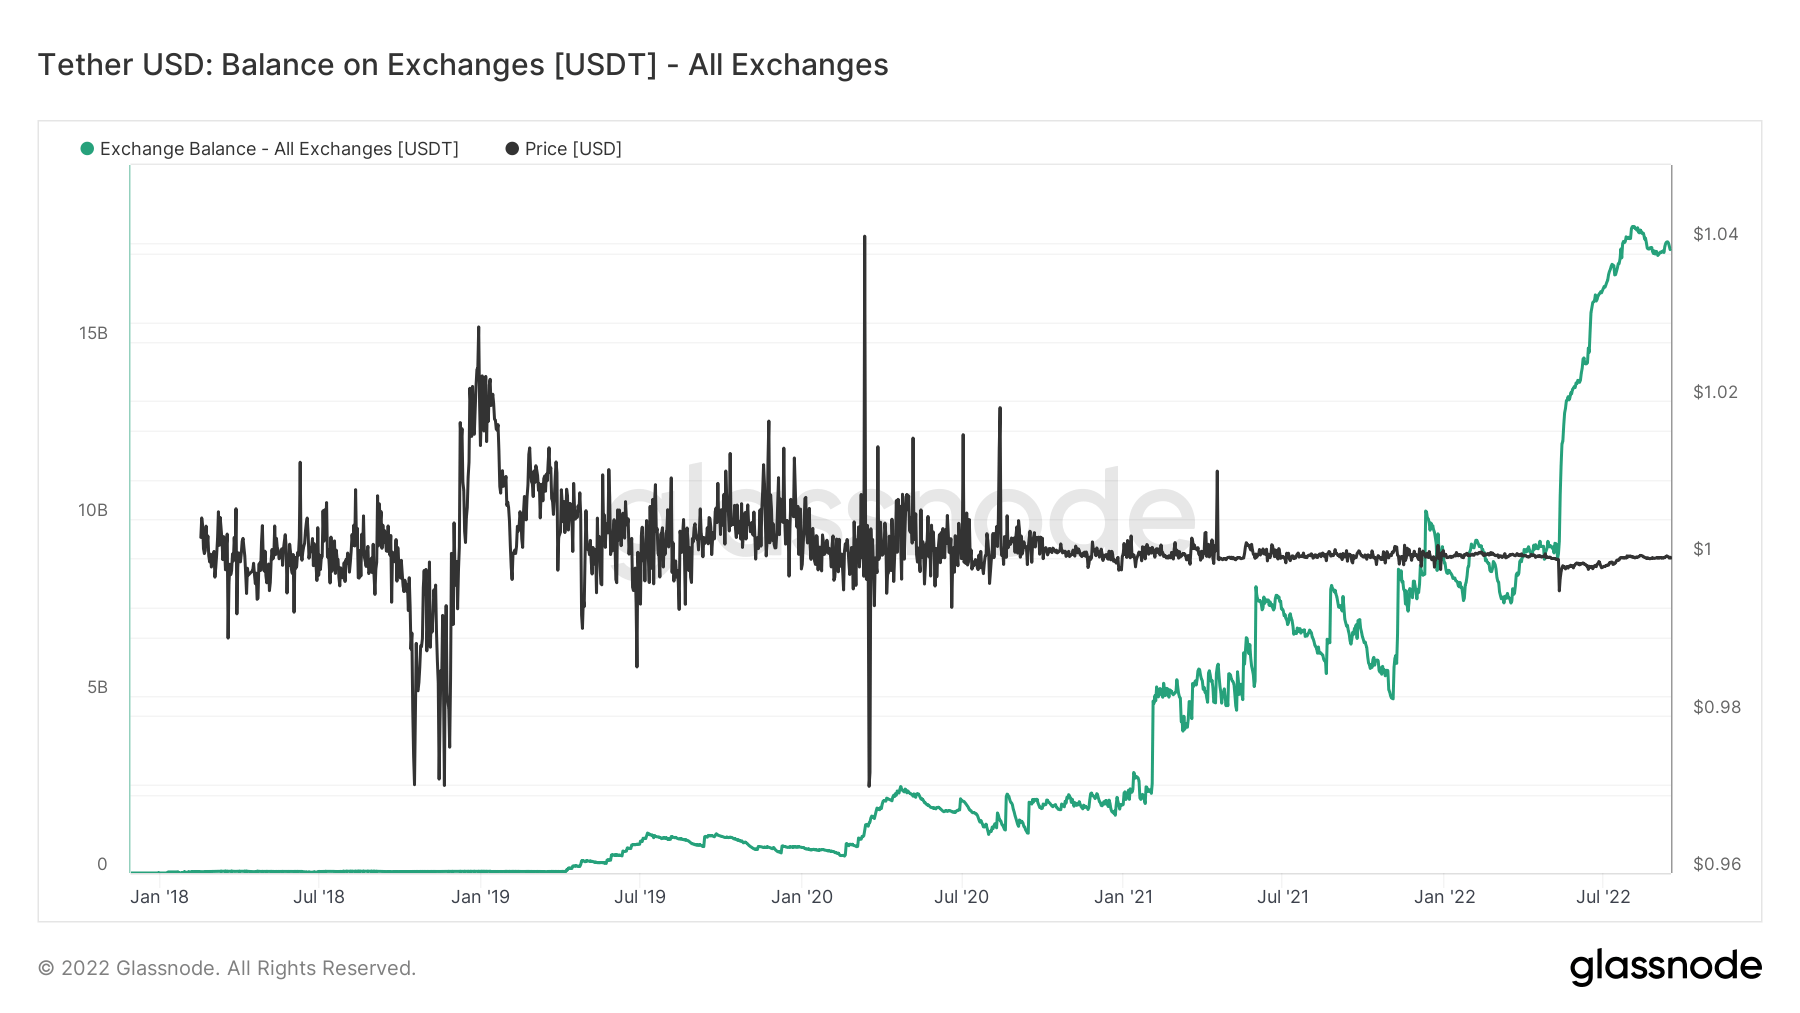Click the $0.98 right axis label
Image resolution: width=1800 pixels, height=1013 pixels.
pos(1716,707)
